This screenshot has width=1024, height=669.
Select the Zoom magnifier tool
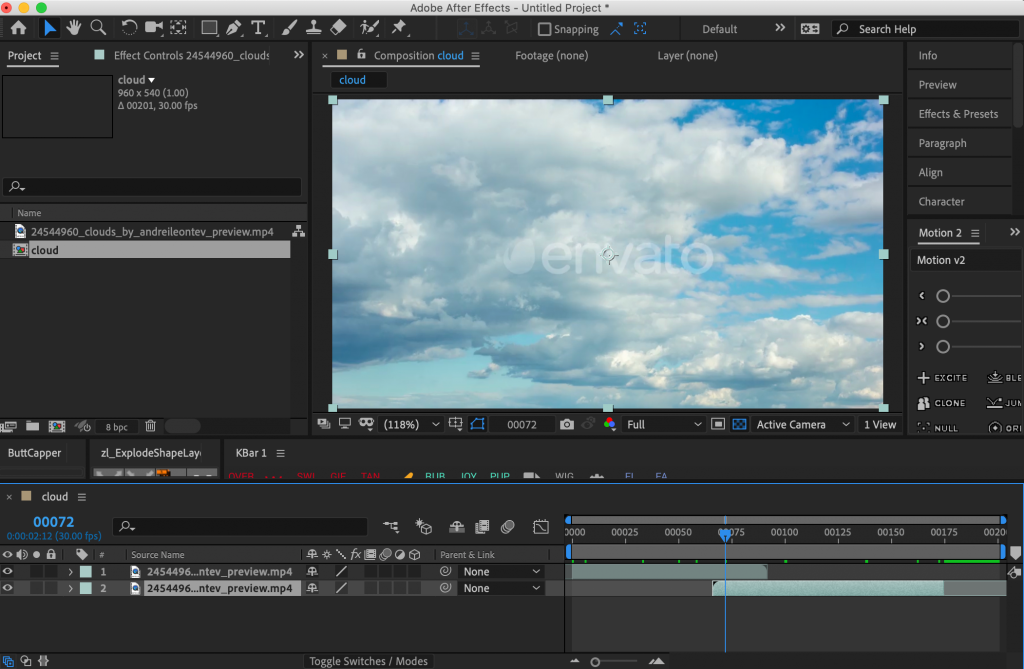(x=98, y=28)
